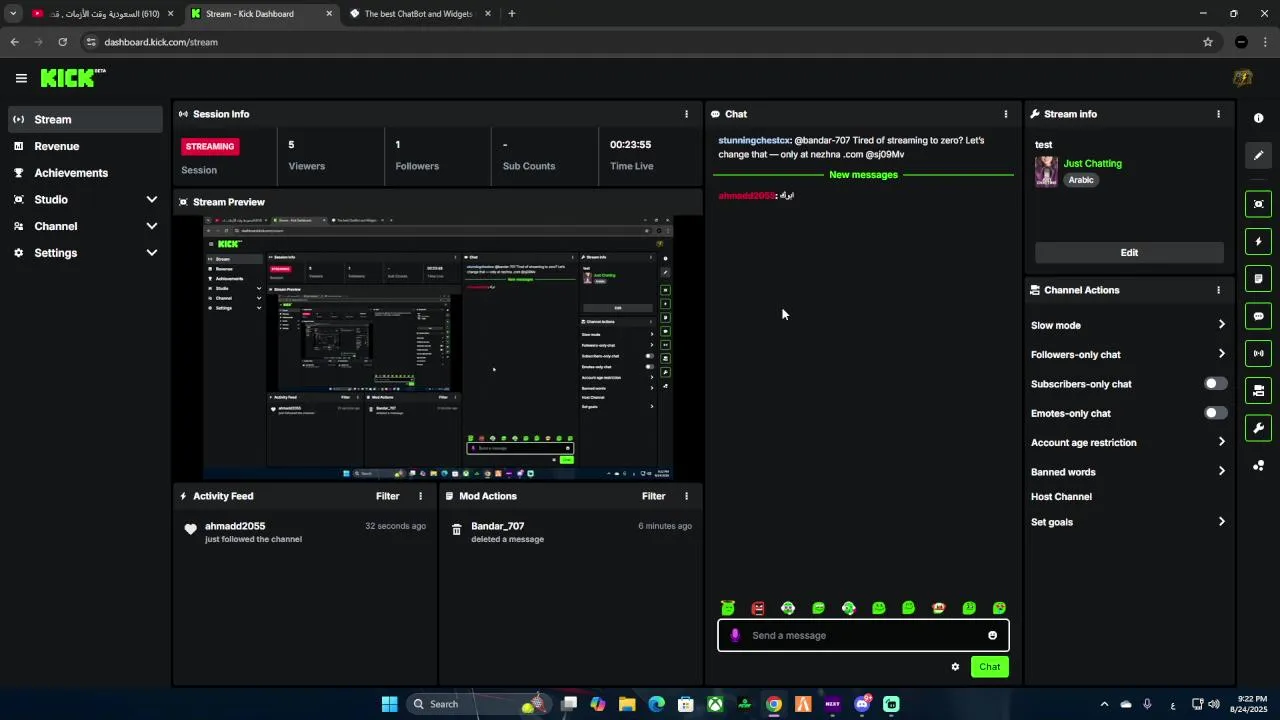Bookmark this page with the star icon
The width and height of the screenshot is (1280, 720).
1207,42
